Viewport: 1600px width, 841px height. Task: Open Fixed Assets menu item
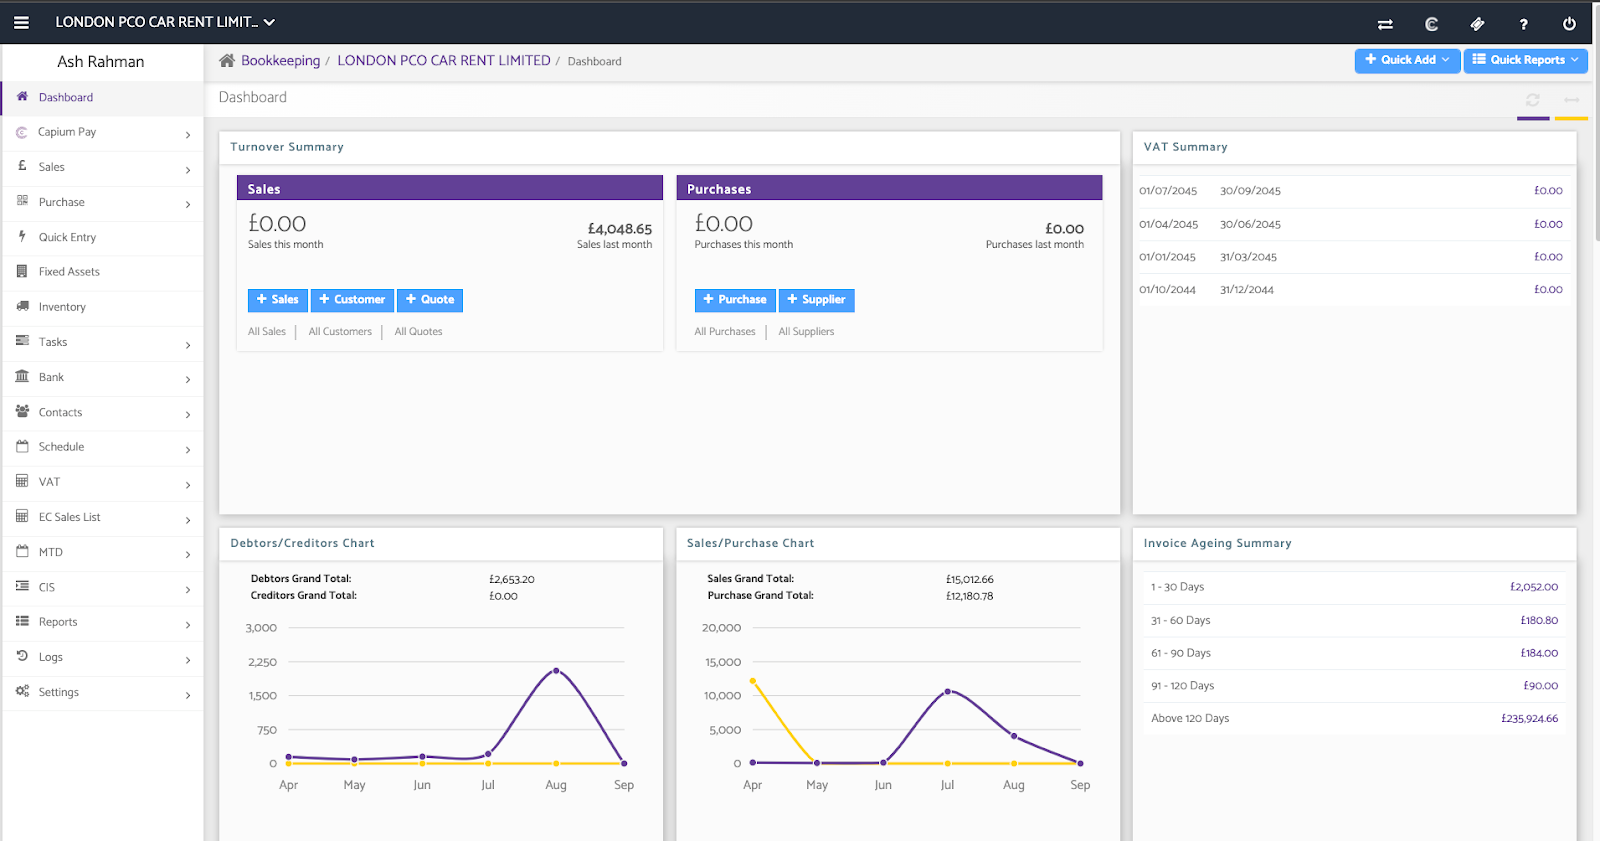pyautogui.click(x=103, y=272)
